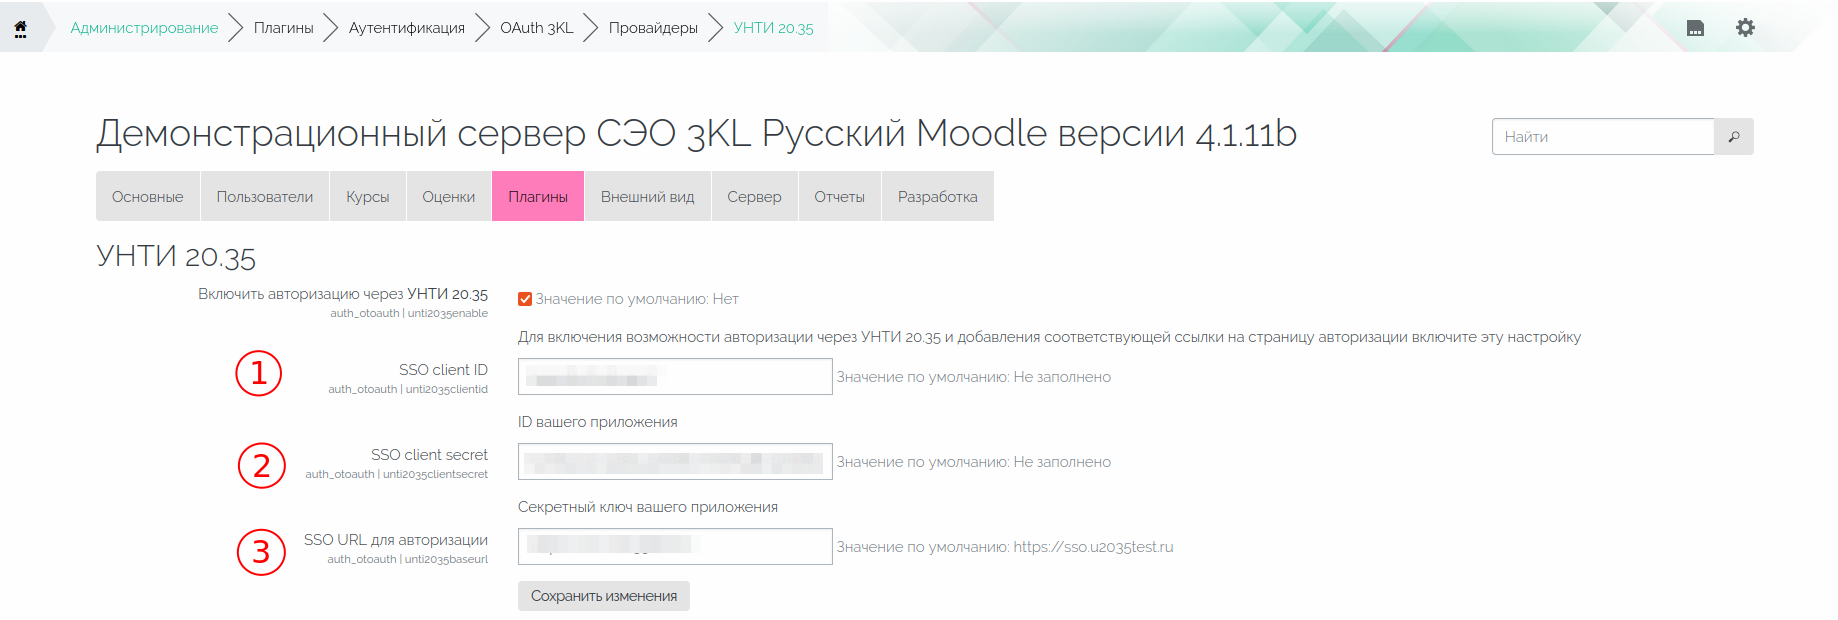
Task: Click the 'SSO client ID' label
Action: coord(443,370)
